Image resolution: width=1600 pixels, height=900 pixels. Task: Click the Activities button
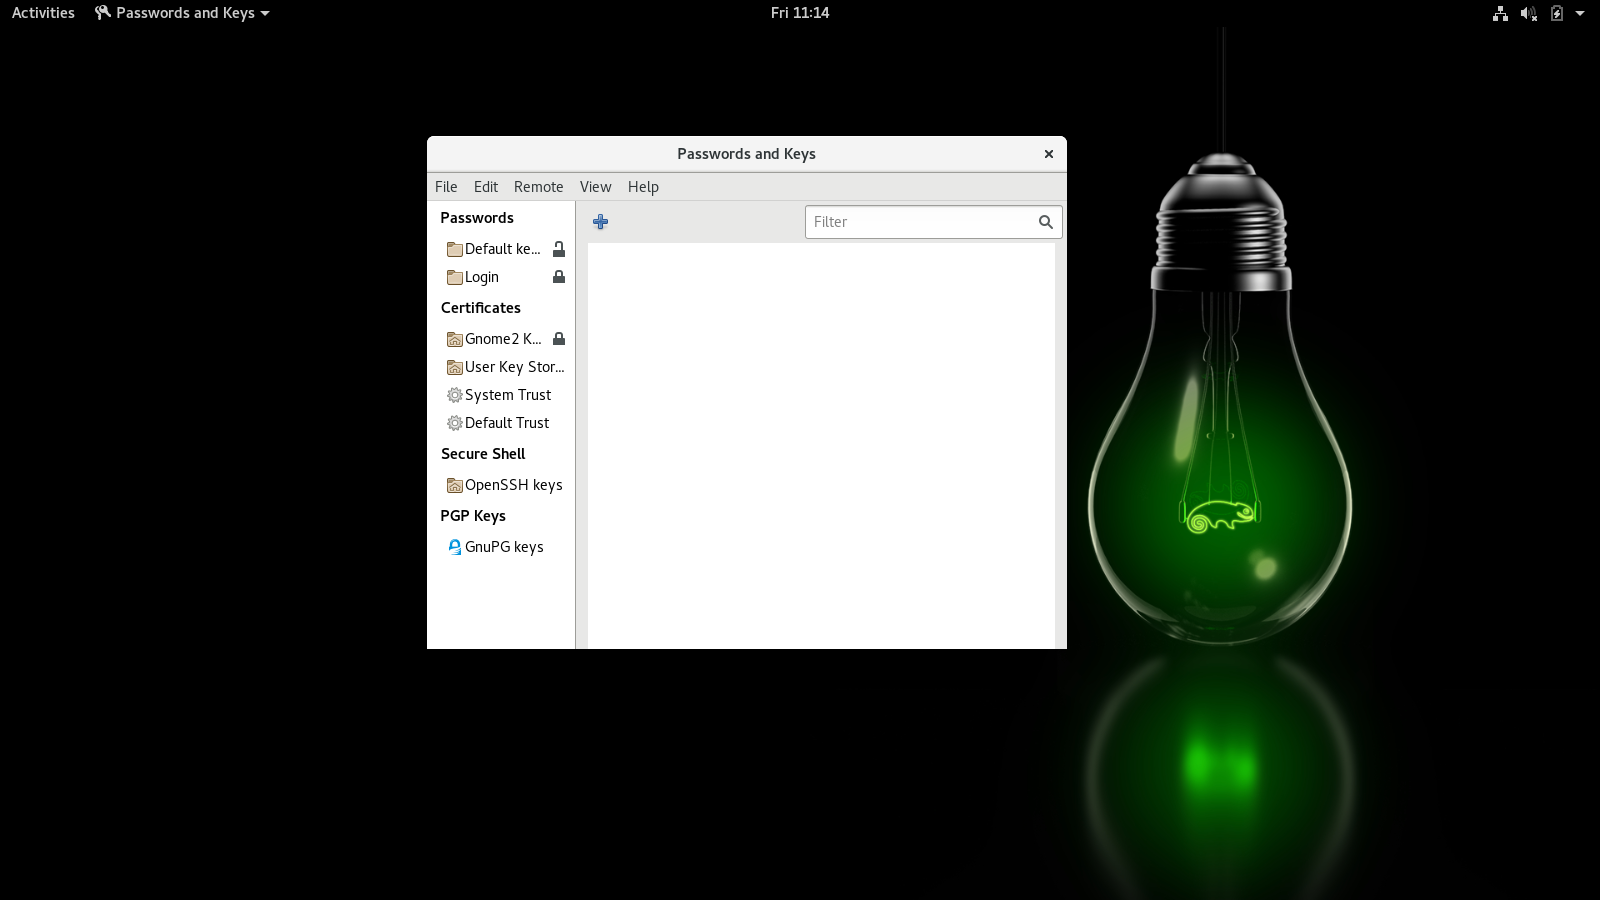[x=43, y=13]
